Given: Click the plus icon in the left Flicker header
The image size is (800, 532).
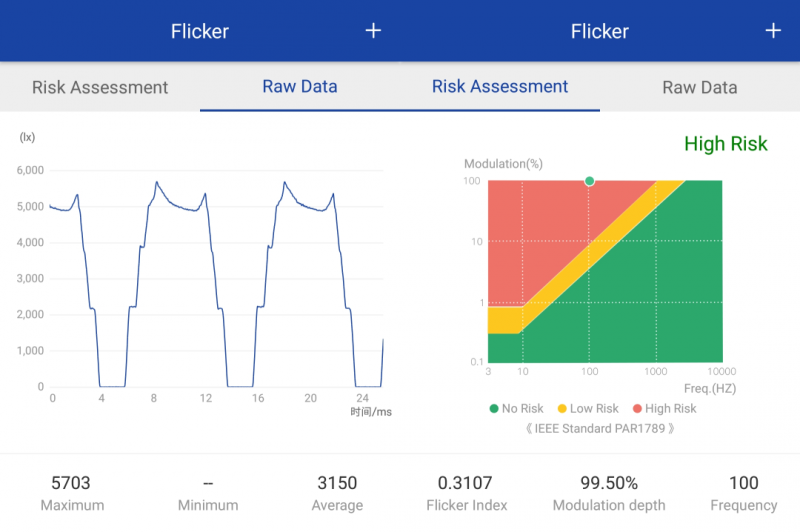Looking at the screenshot, I should (x=373, y=31).
